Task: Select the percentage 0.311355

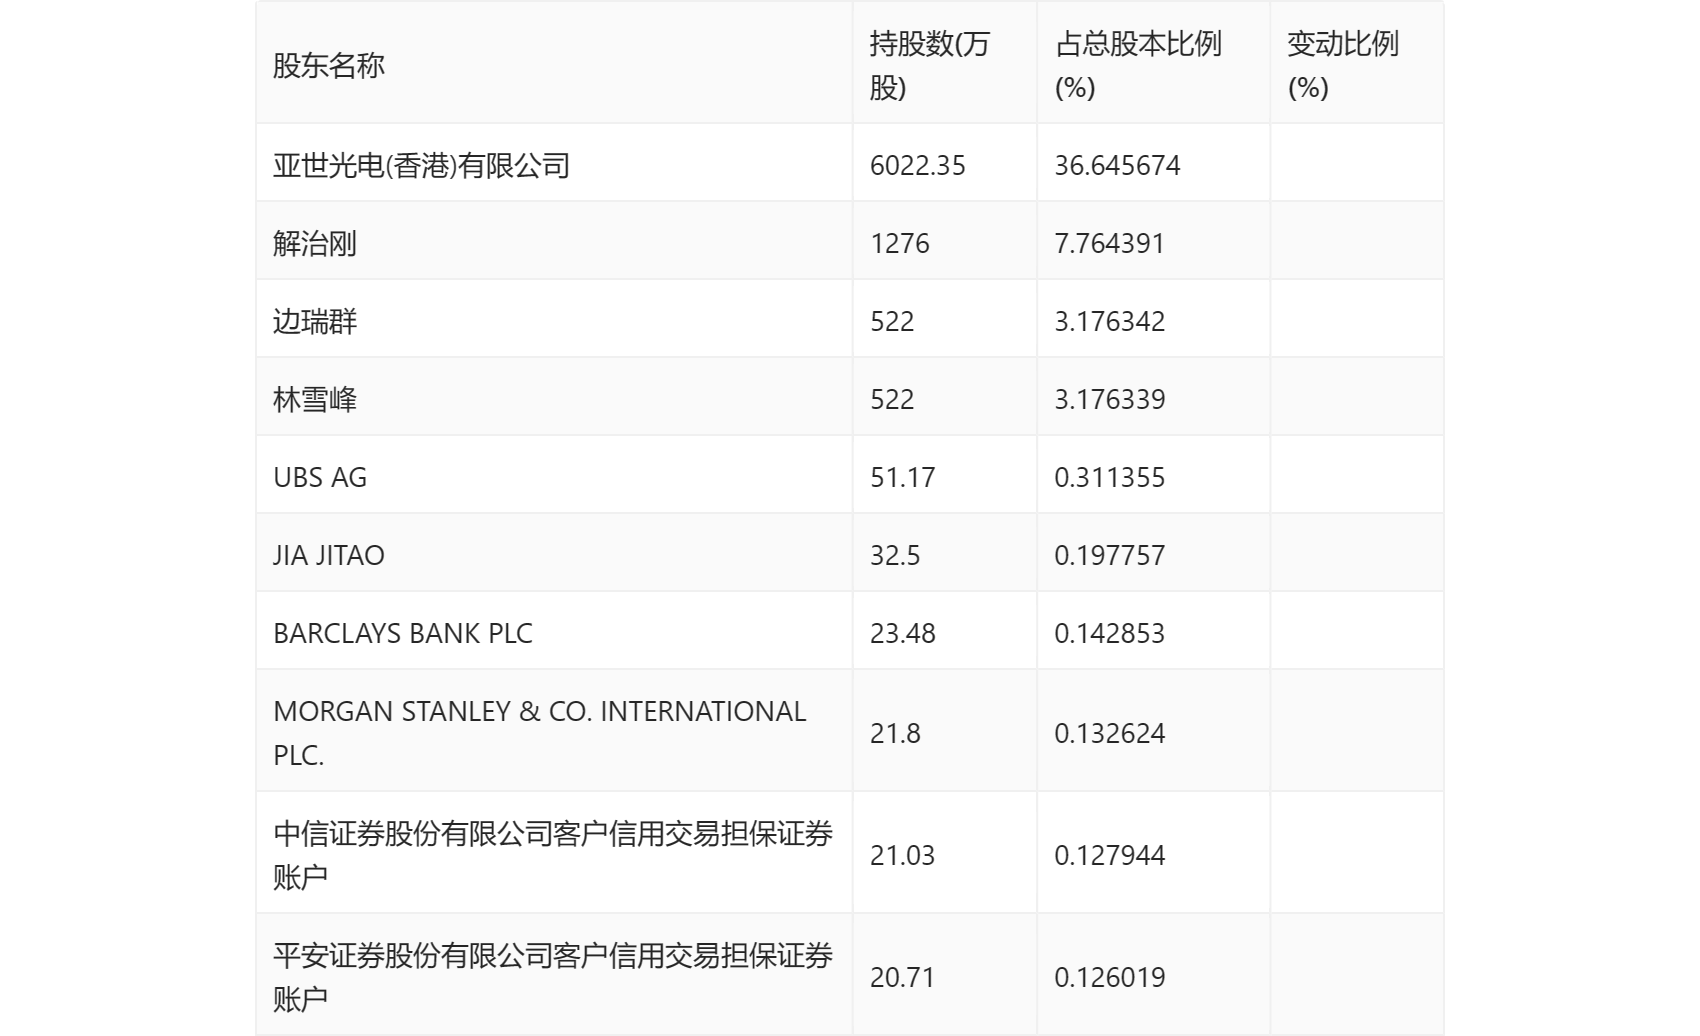Action: tap(1109, 477)
